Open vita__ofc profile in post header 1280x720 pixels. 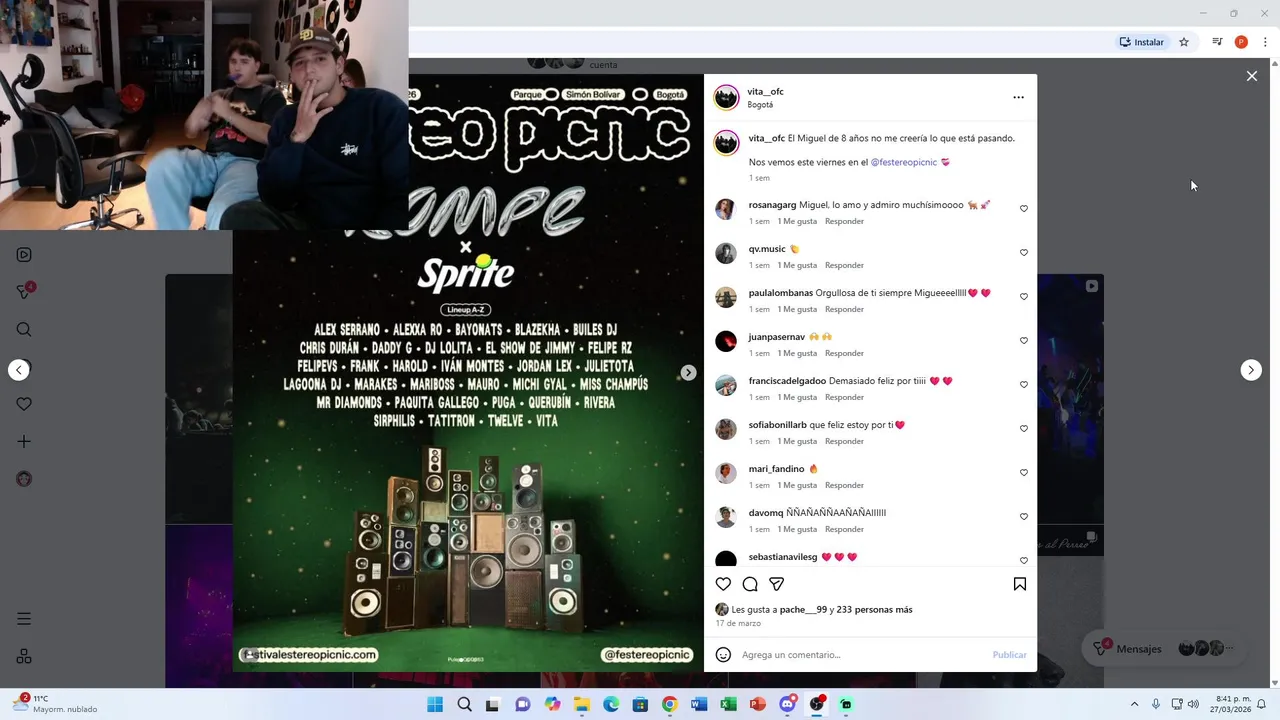click(765, 92)
